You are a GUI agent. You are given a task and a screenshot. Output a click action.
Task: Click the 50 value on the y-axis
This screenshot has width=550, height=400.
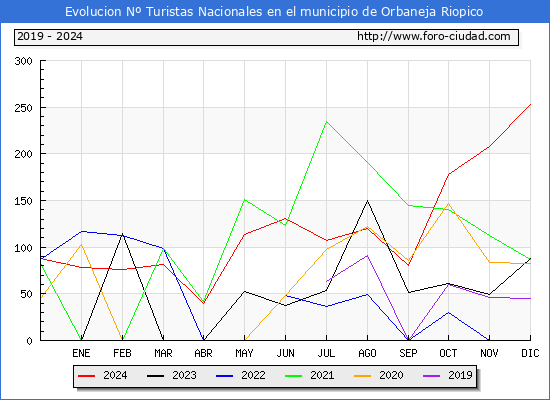coord(26,294)
